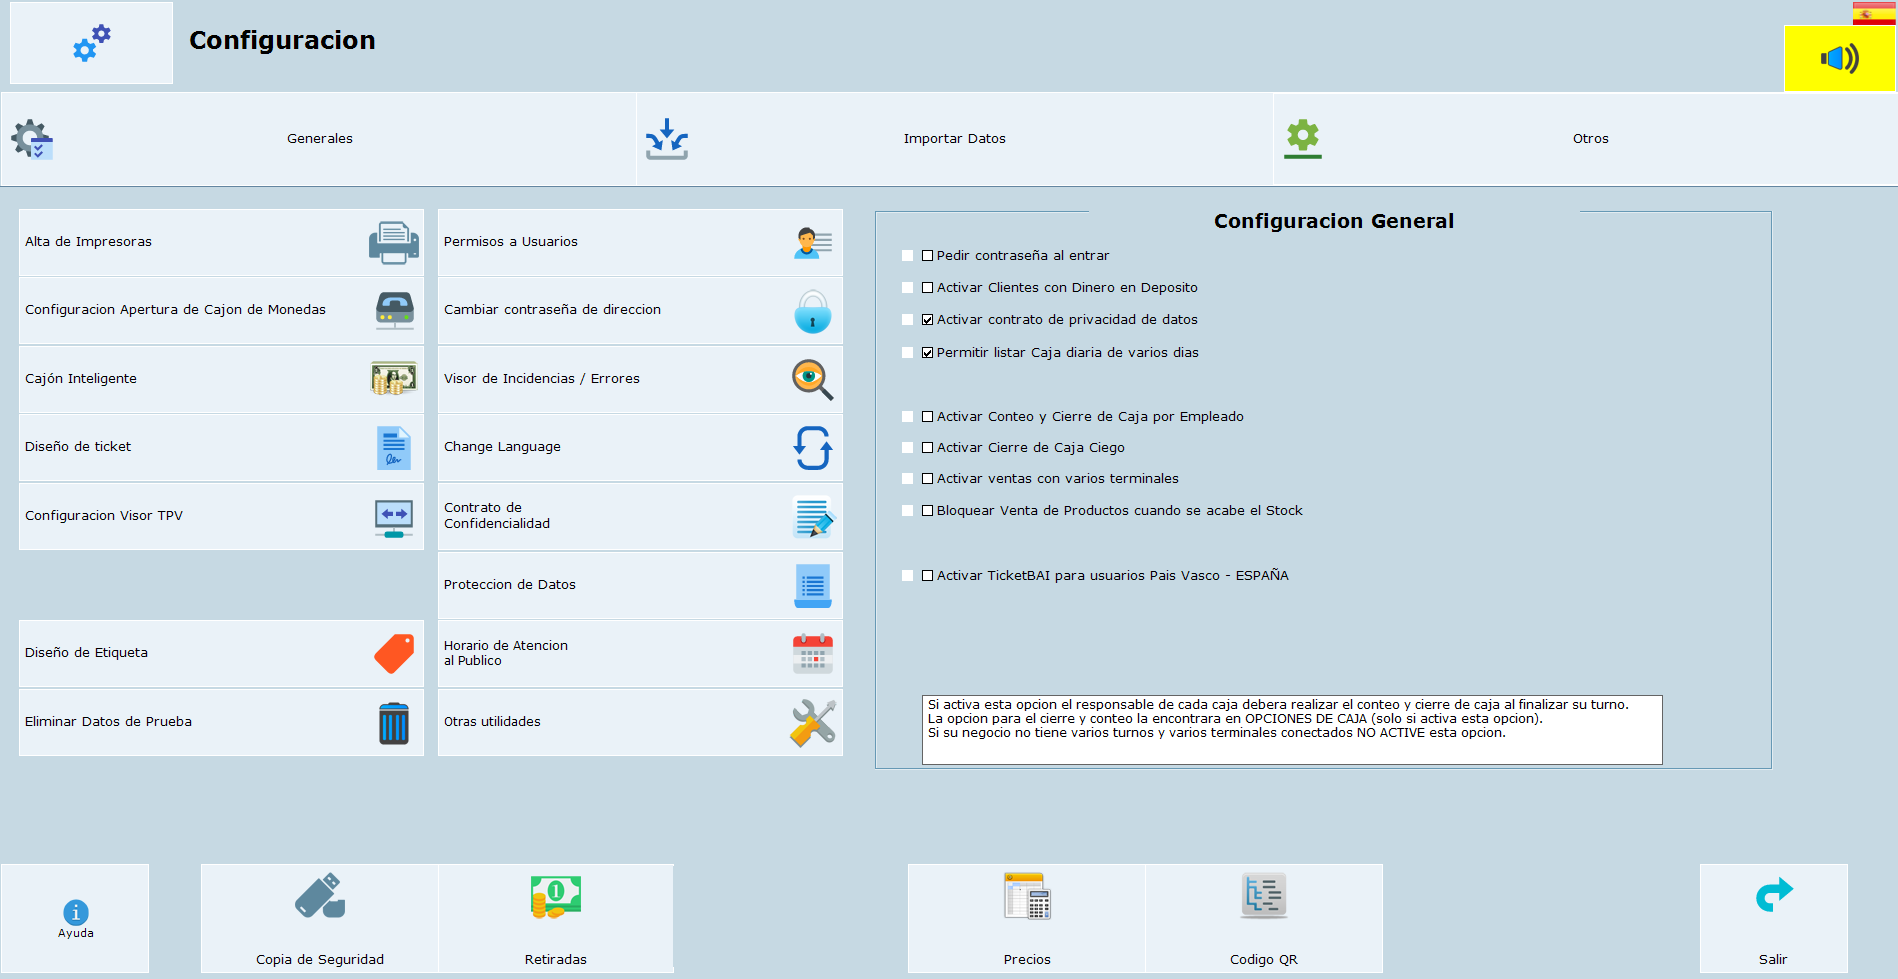Switch to the Generales tab

(x=319, y=139)
